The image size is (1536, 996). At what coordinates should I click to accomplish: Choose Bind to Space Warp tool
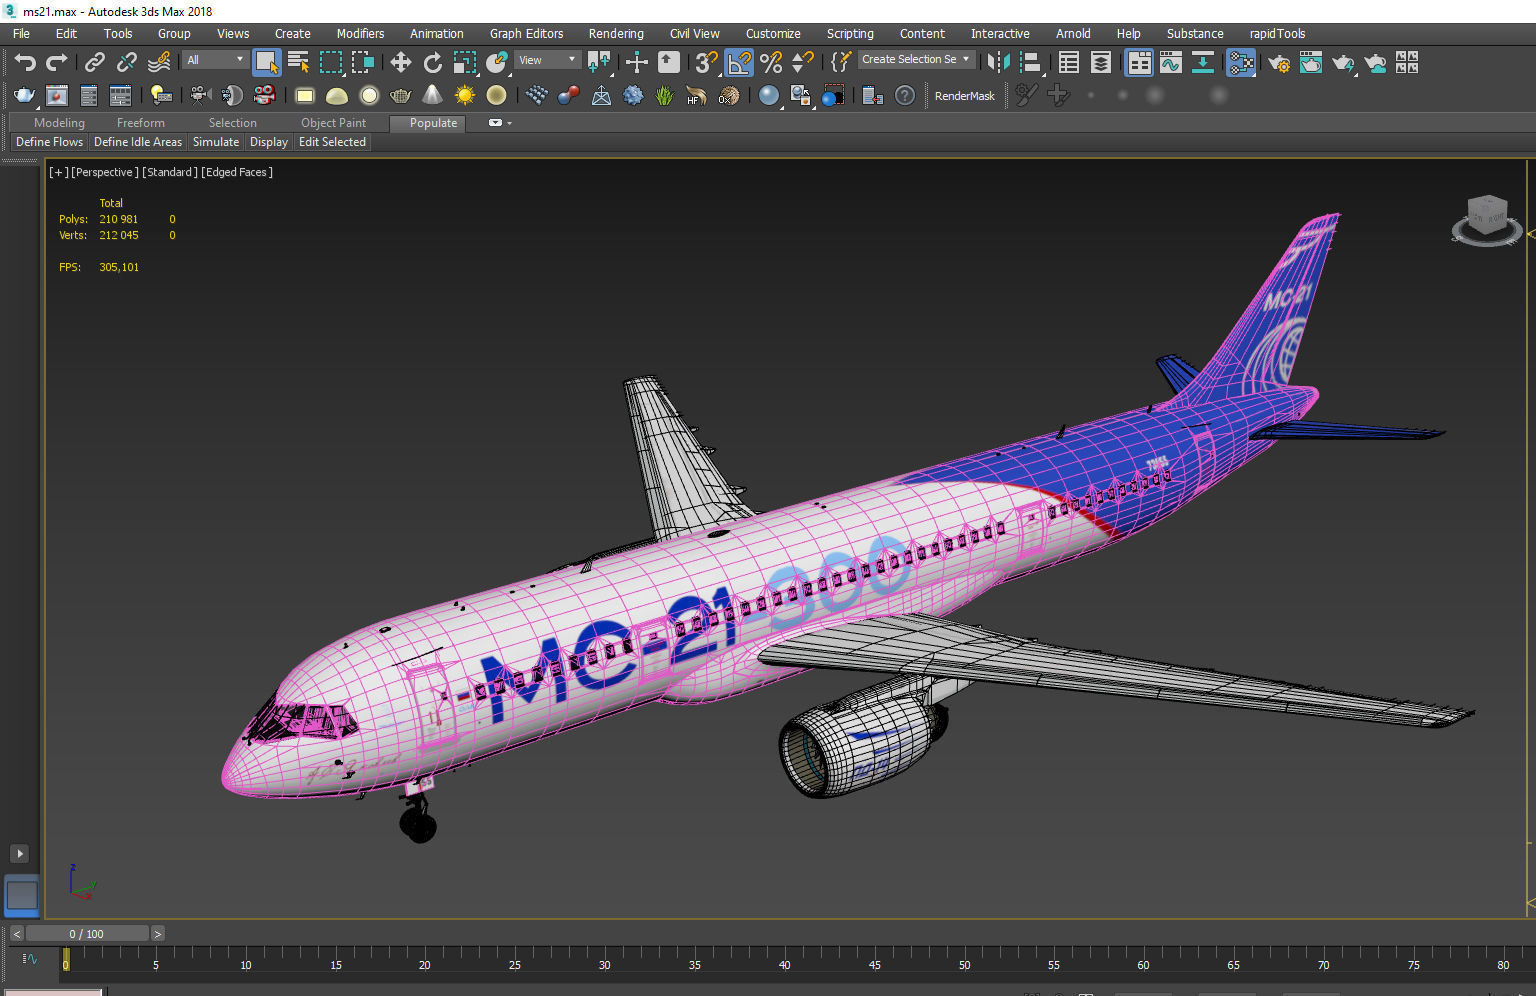point(159,62)
